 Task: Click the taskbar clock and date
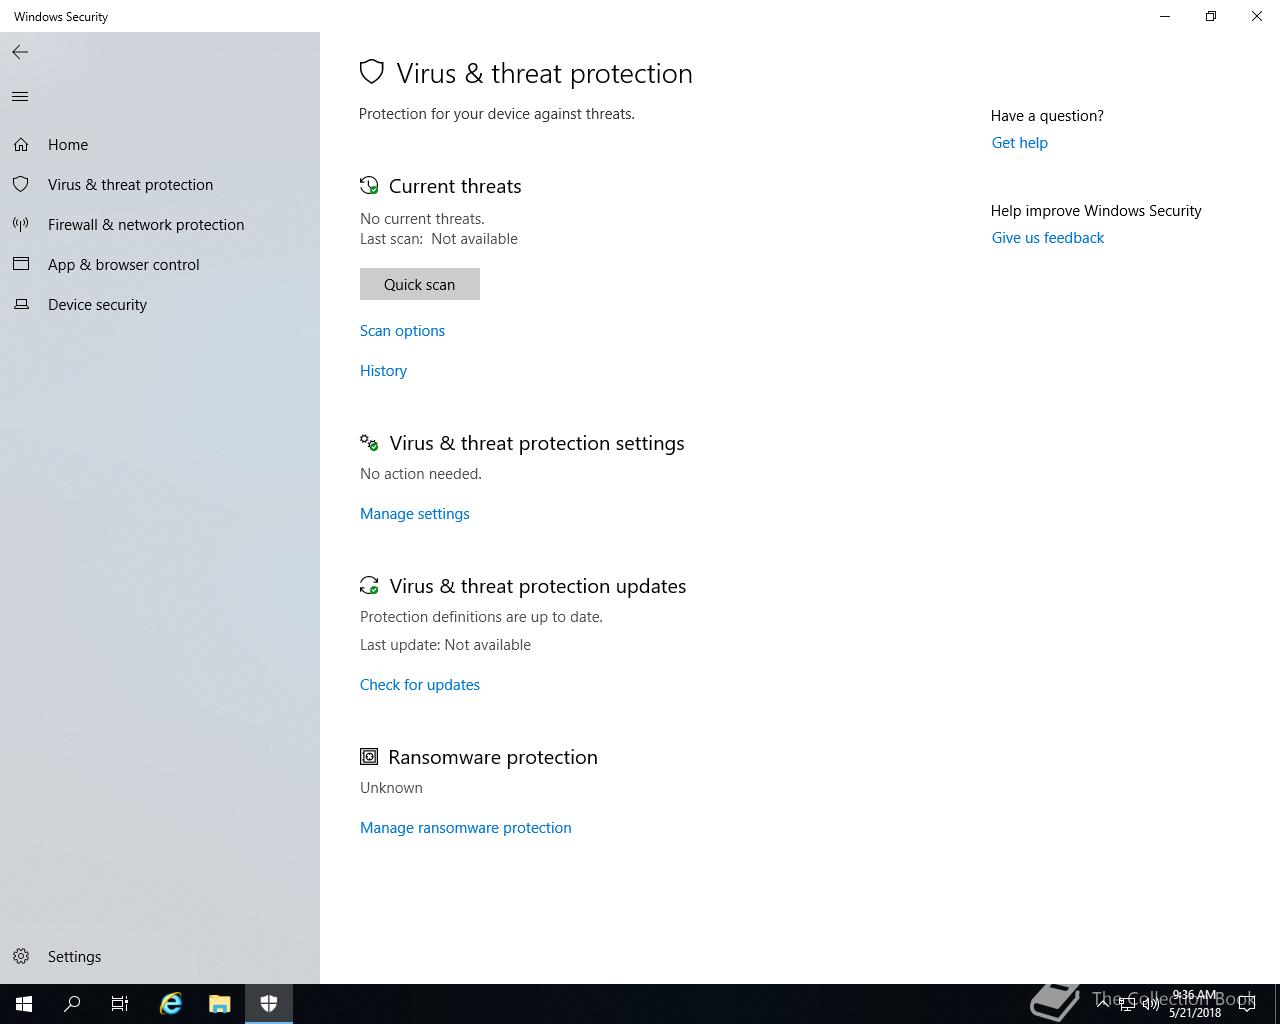(x=1195, y=1004)
